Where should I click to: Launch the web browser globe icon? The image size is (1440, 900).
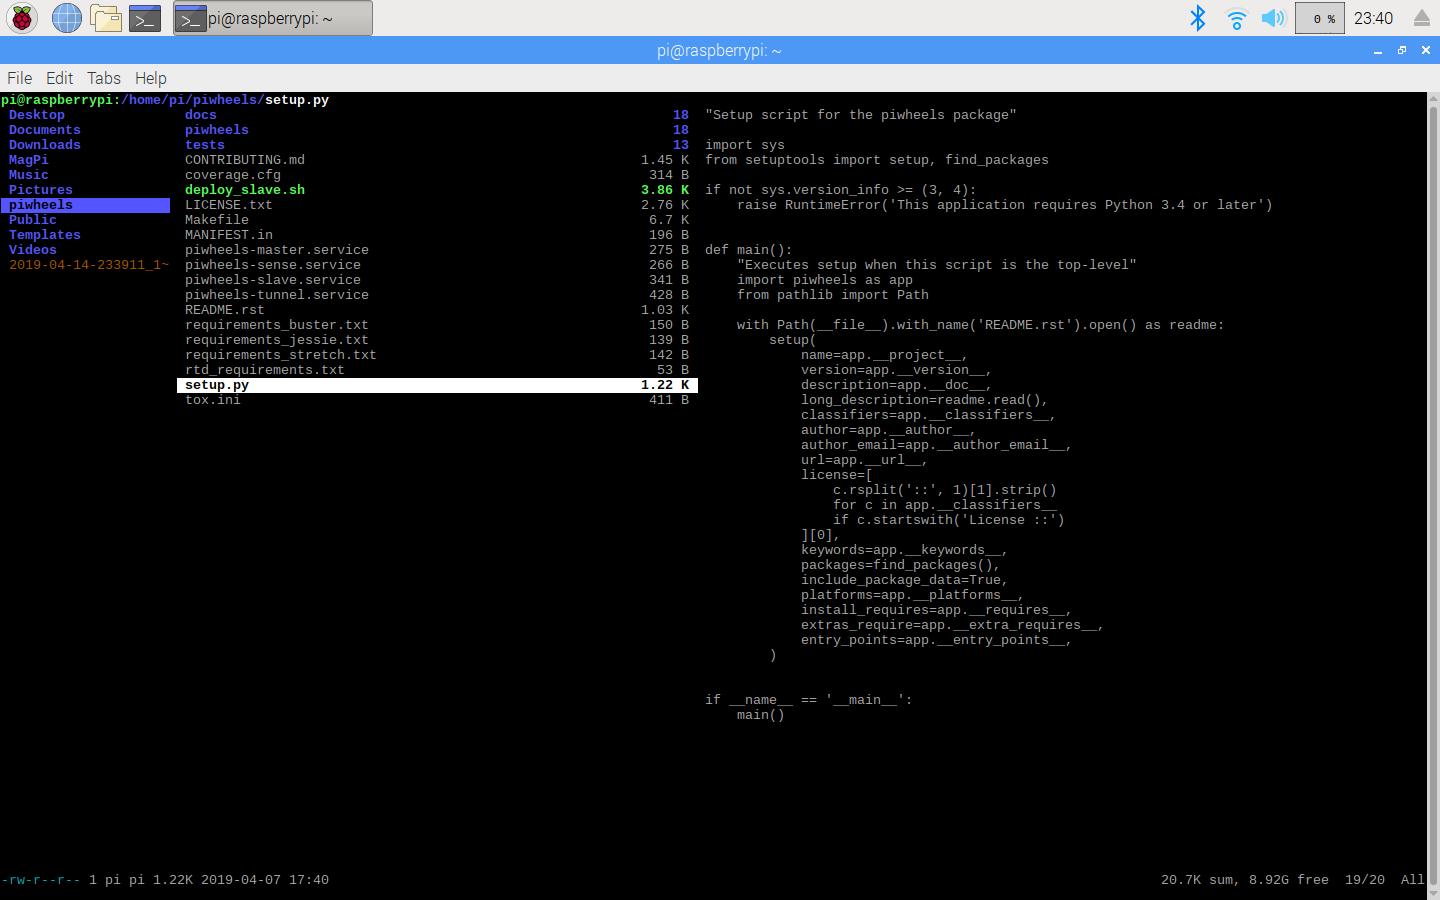pos(67,18)
